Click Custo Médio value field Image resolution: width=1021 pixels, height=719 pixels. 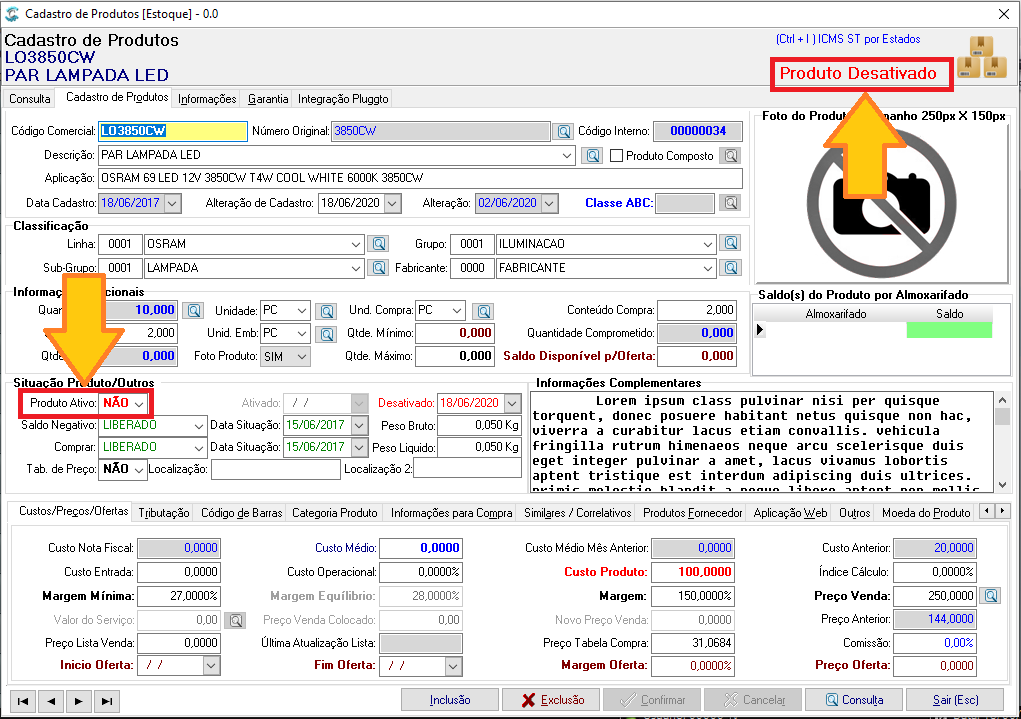pyautogui.click(x=421, y=548)
